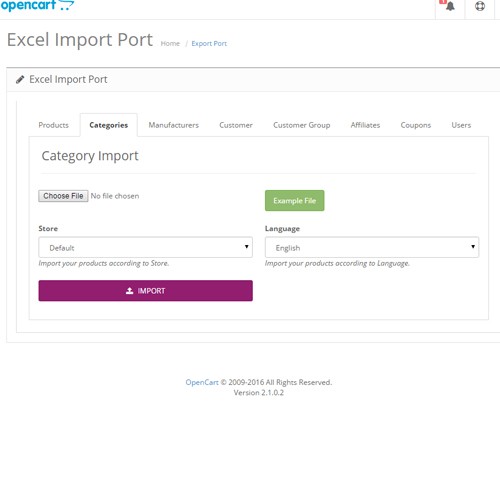Switch to the Products tab
This screenshot has height=500, width=500.
click(54, 125)
